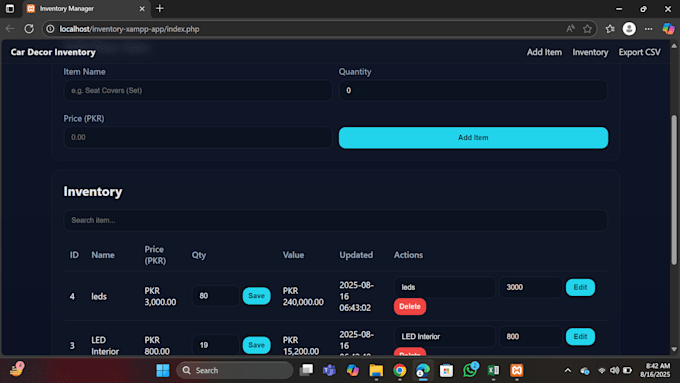Delete the leds item
This screenshot has width=680, height=383.
point(410,306)
